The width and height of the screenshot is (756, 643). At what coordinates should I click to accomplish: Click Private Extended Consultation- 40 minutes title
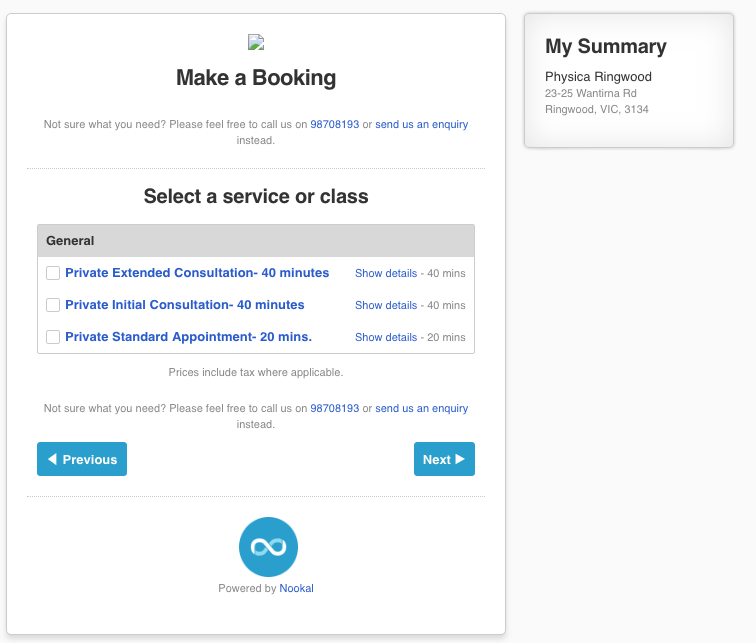click(x=197, y=273)
